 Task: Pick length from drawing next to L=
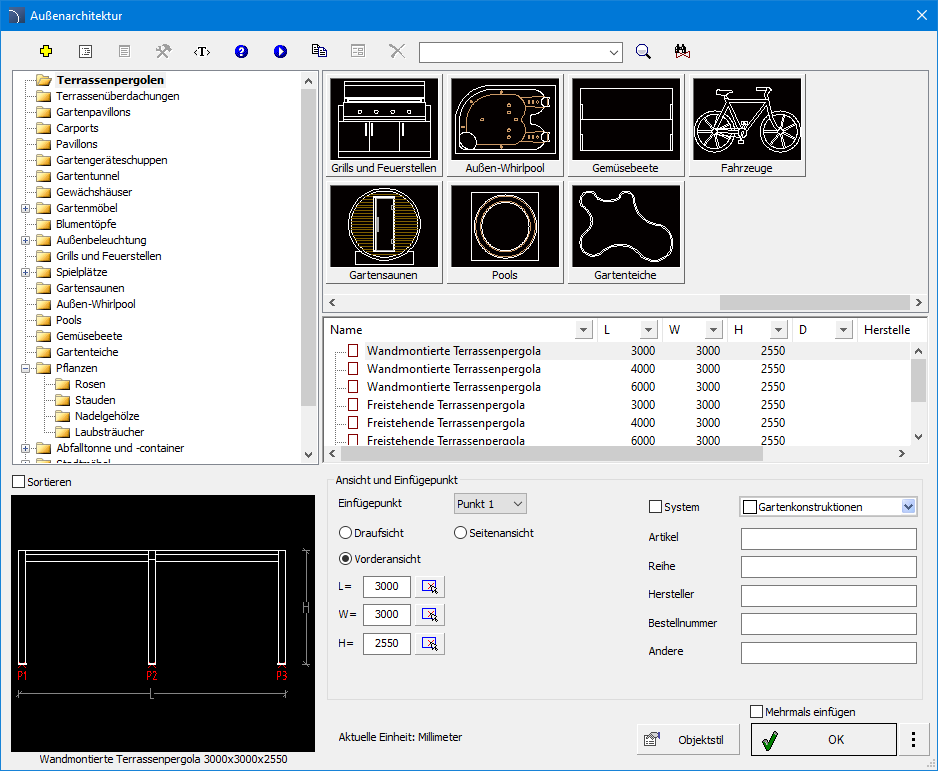tap(430, 587)
